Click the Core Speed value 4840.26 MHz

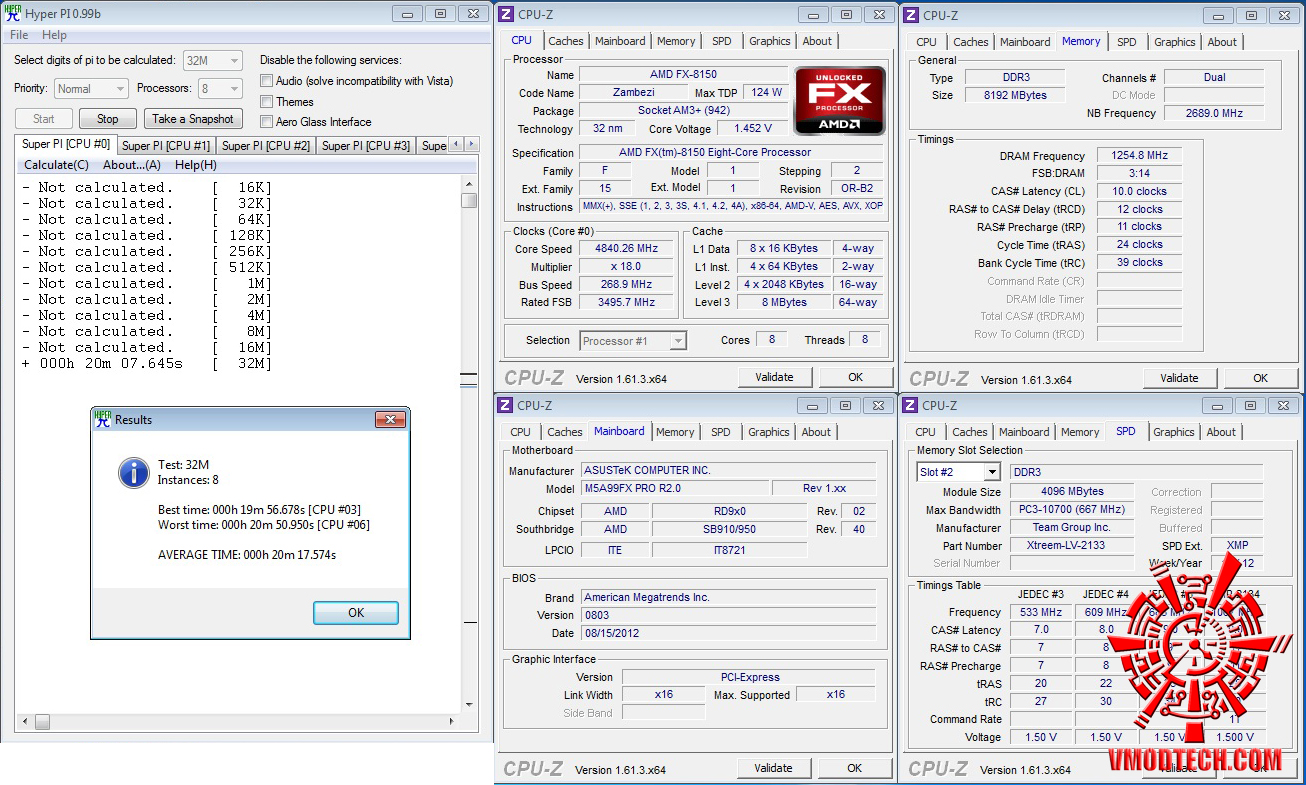(628, 248)
